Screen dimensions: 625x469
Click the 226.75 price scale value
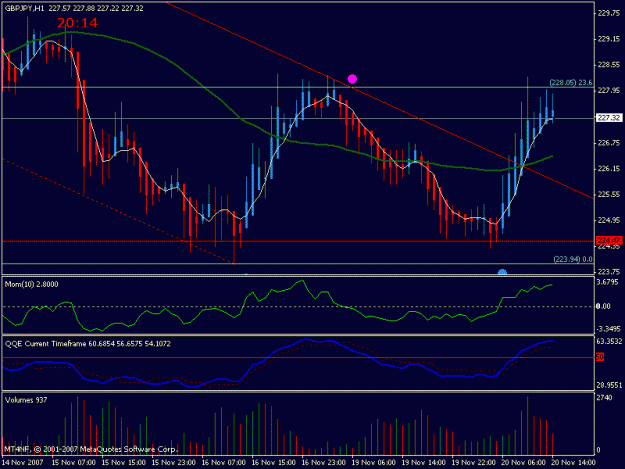pyautogui.click(x=608, y=143)
